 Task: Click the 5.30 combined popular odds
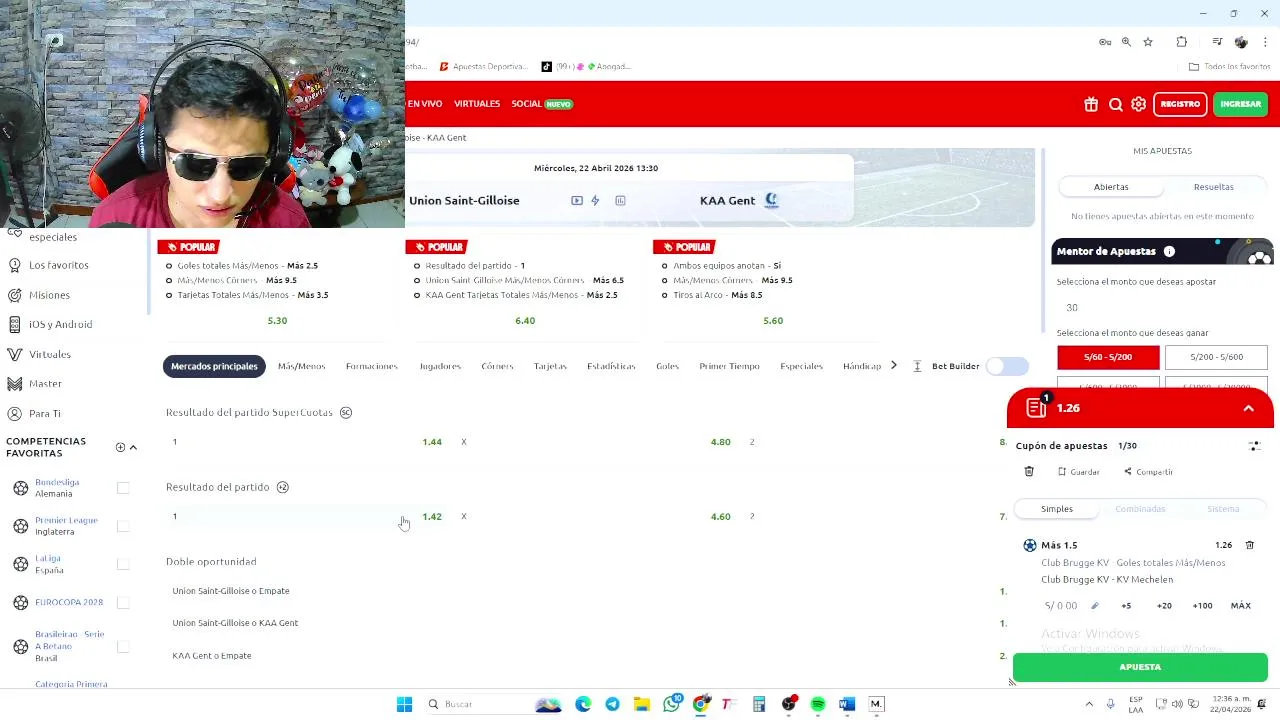277,321
